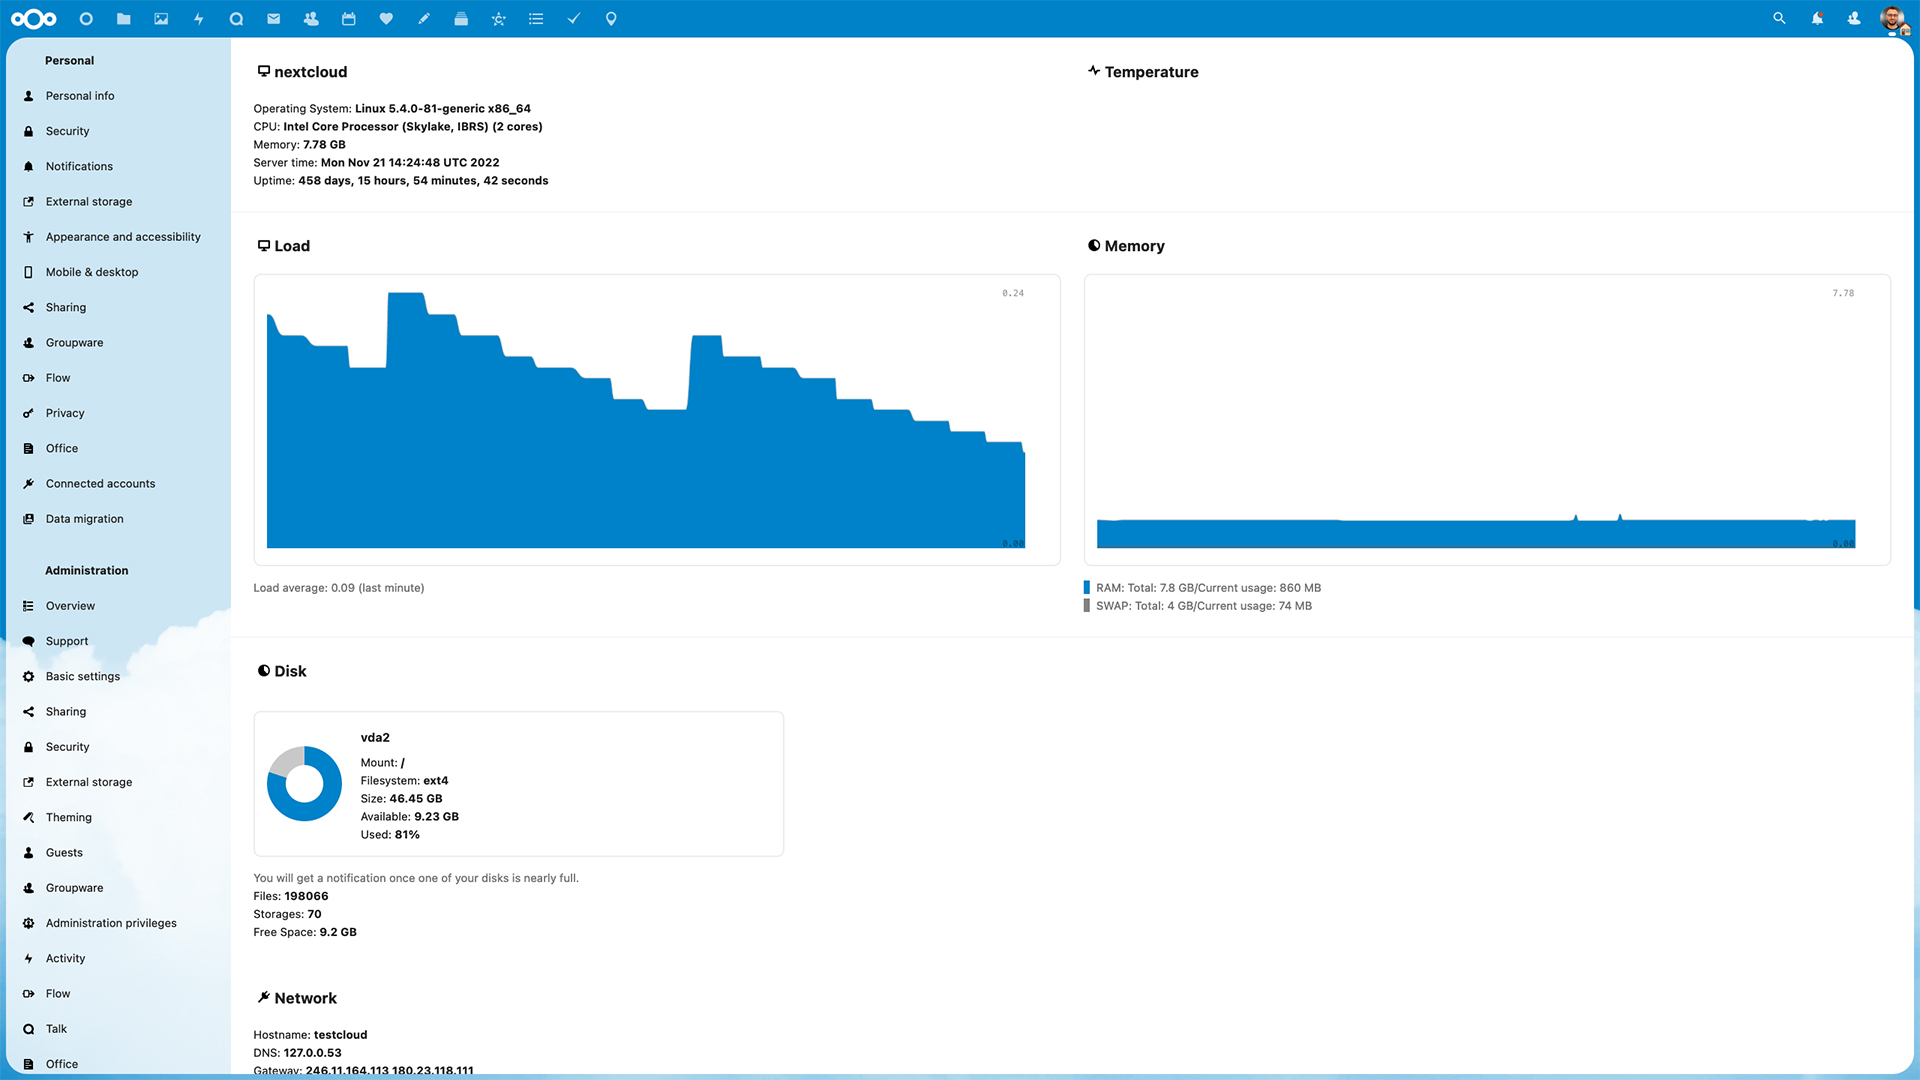The image size is (1920, 1080).
Task: Open the Mail envelope icon
Action: click(273, 18)
